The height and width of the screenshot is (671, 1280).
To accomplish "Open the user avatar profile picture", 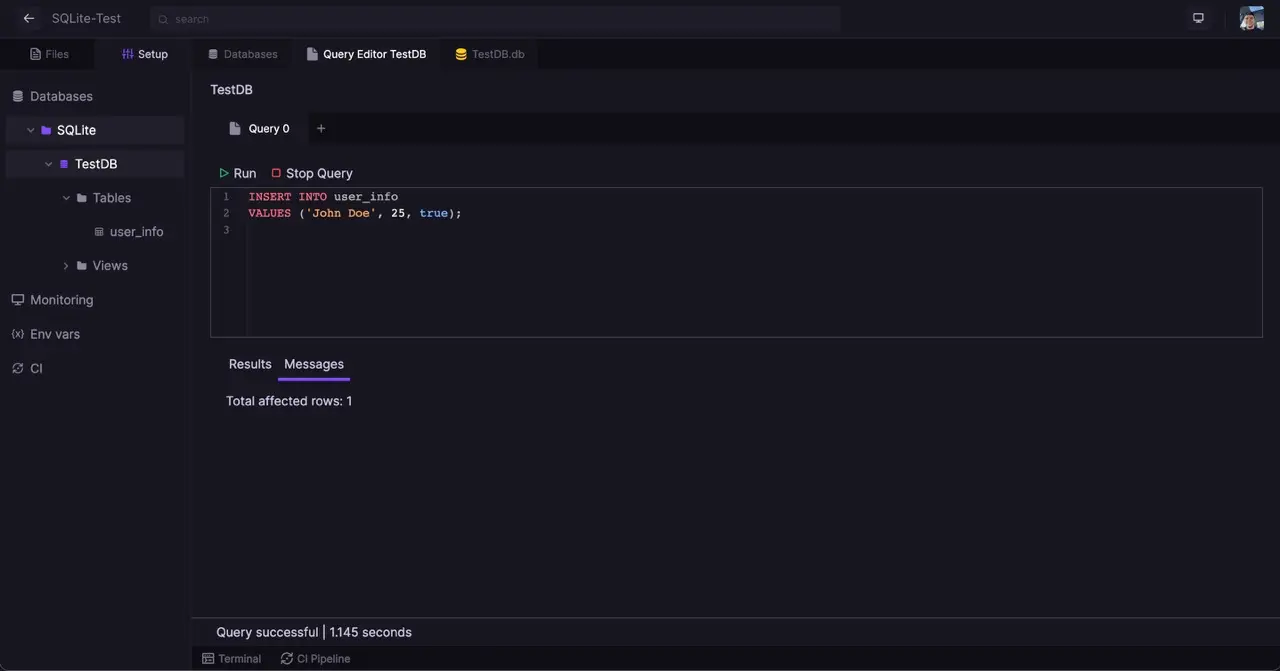I will (x=1251, y=18).
